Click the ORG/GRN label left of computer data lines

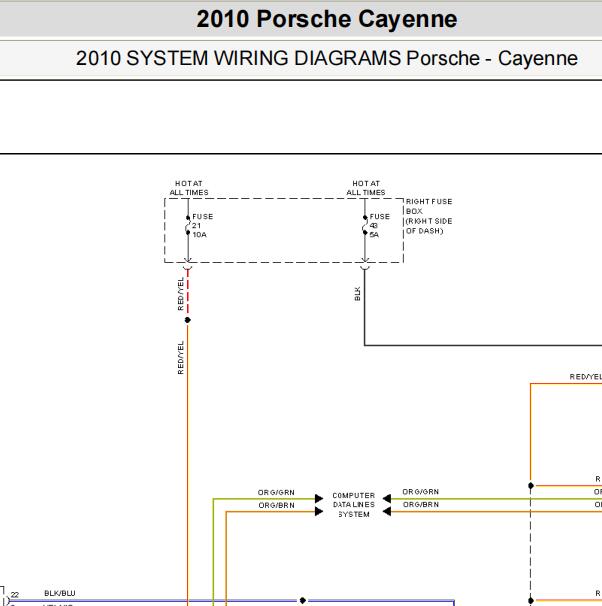276,492
